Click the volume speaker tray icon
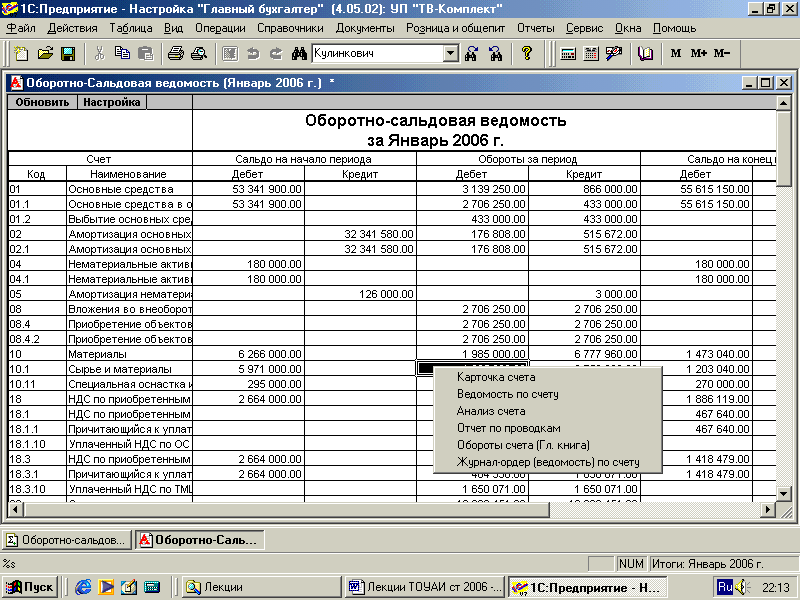The image size is (800, 600). (742, 587)
